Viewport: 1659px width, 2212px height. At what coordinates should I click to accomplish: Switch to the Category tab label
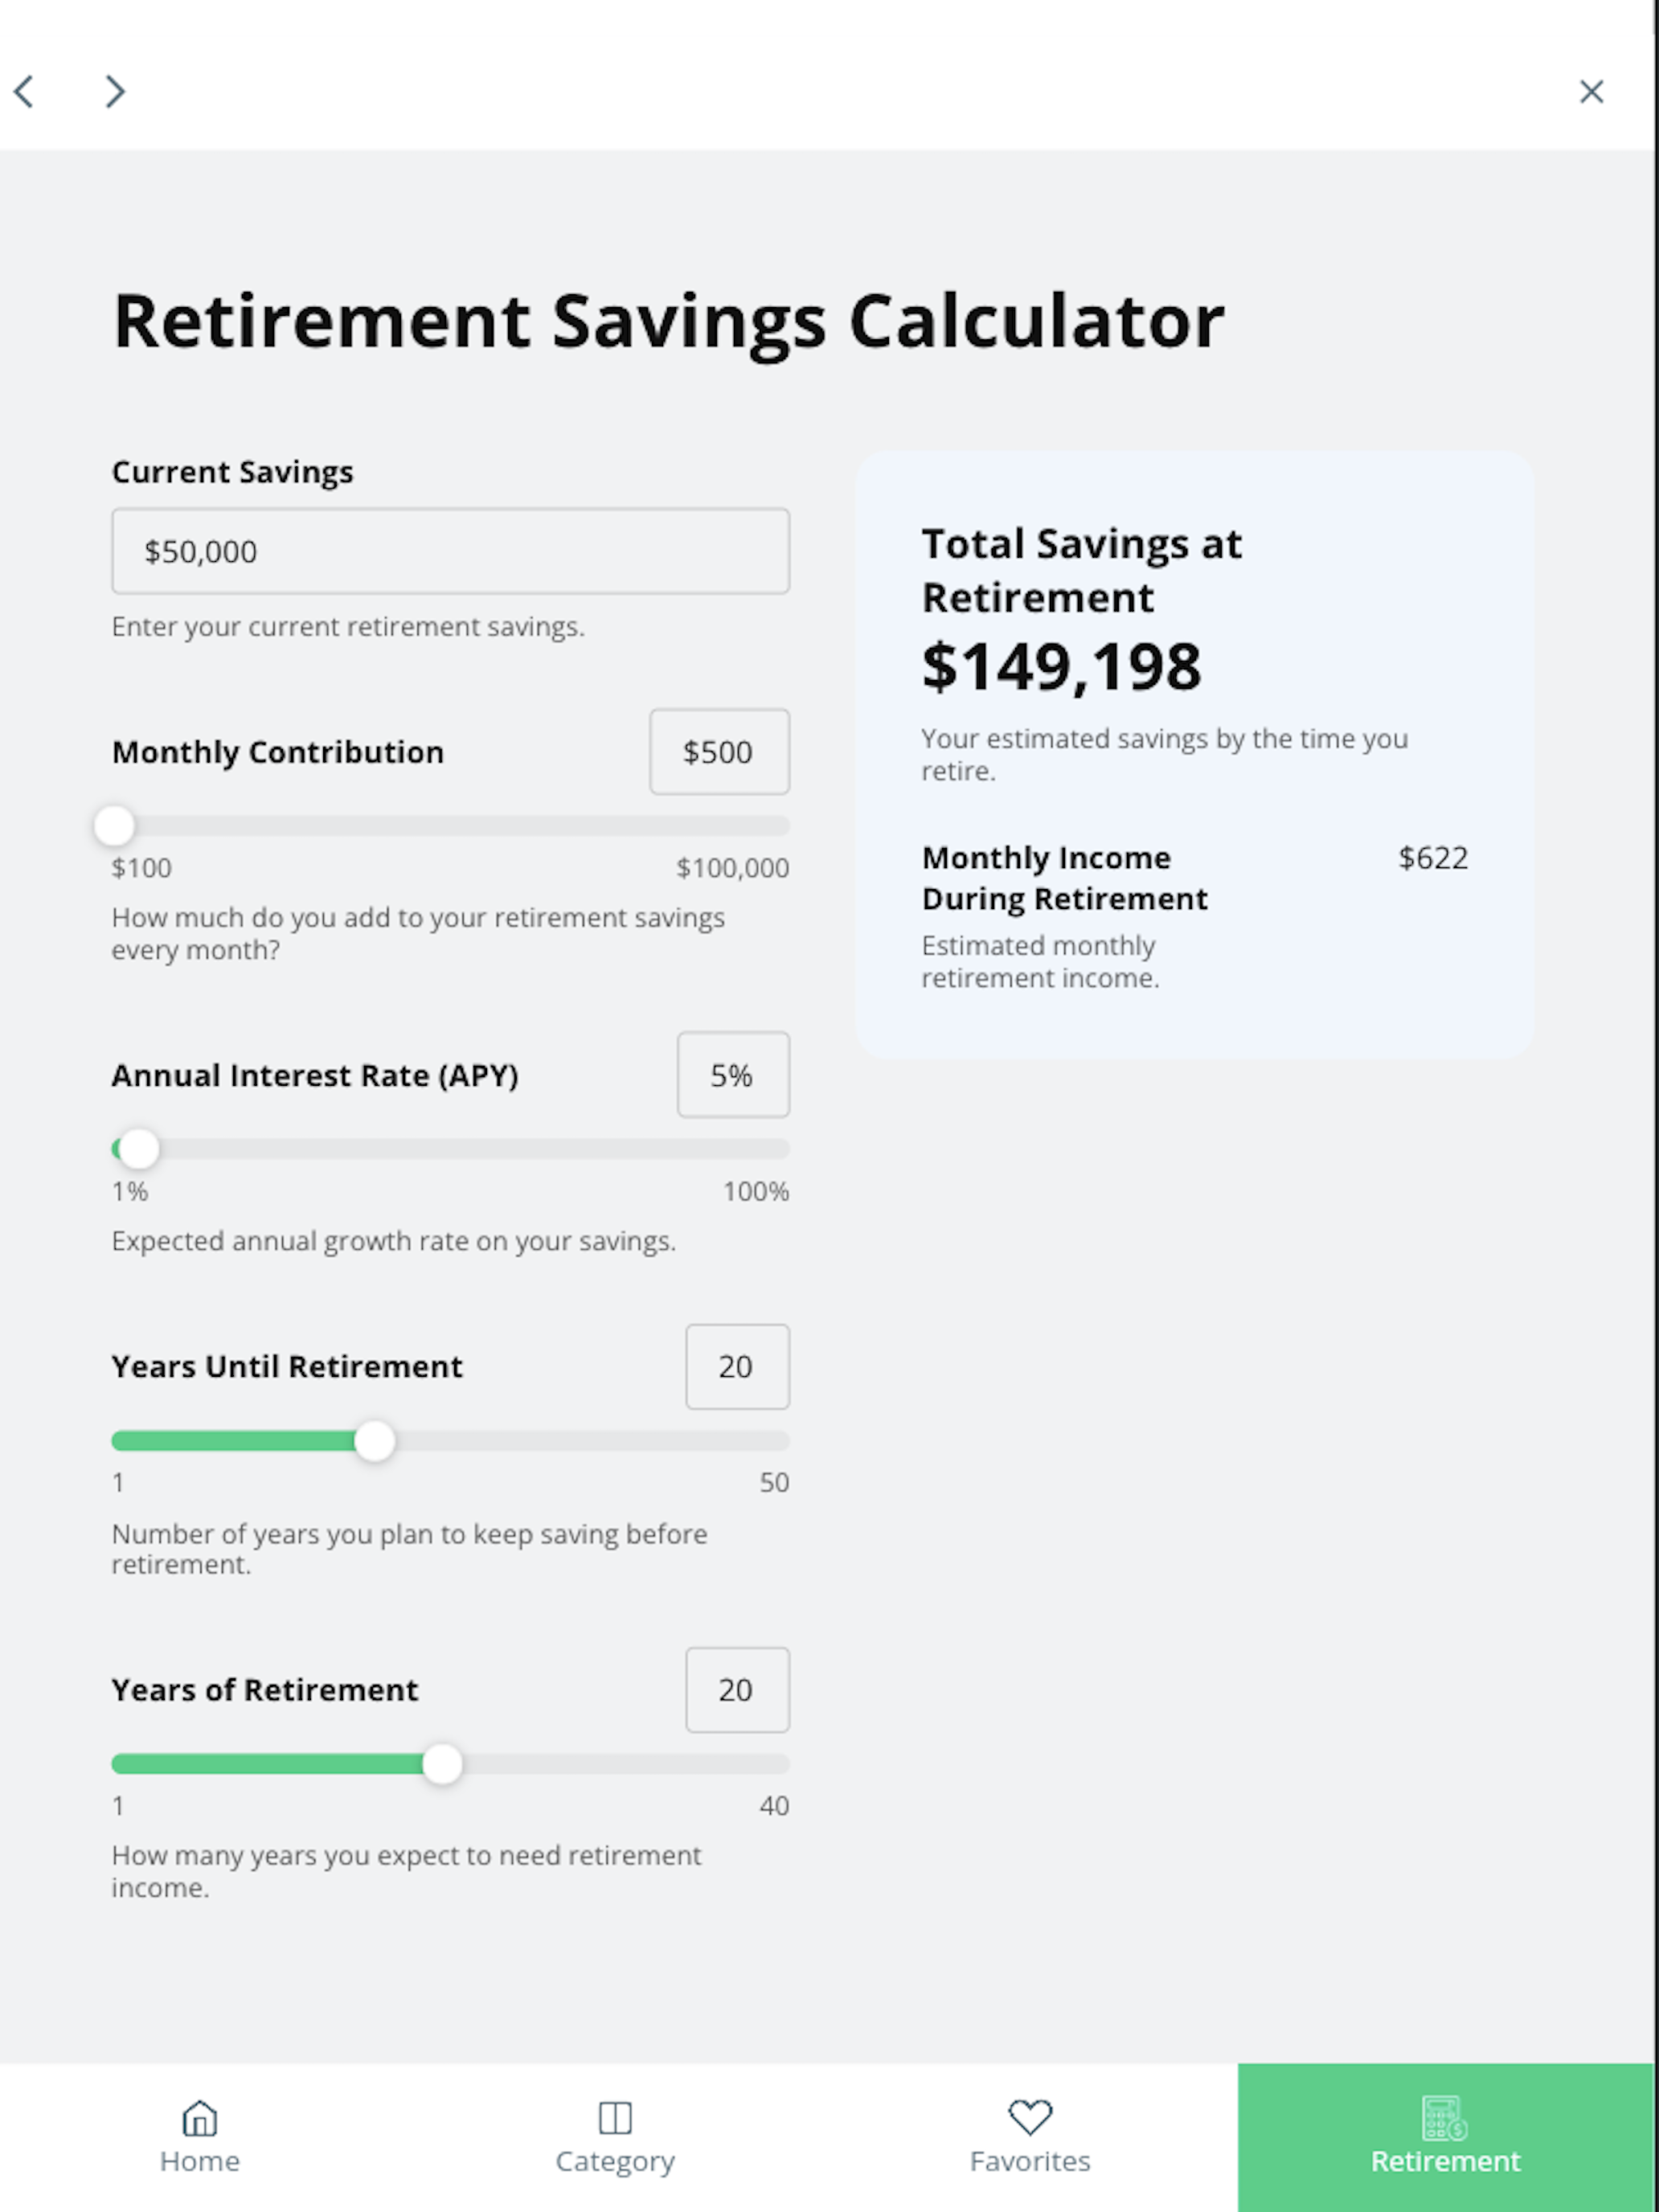615,2162
